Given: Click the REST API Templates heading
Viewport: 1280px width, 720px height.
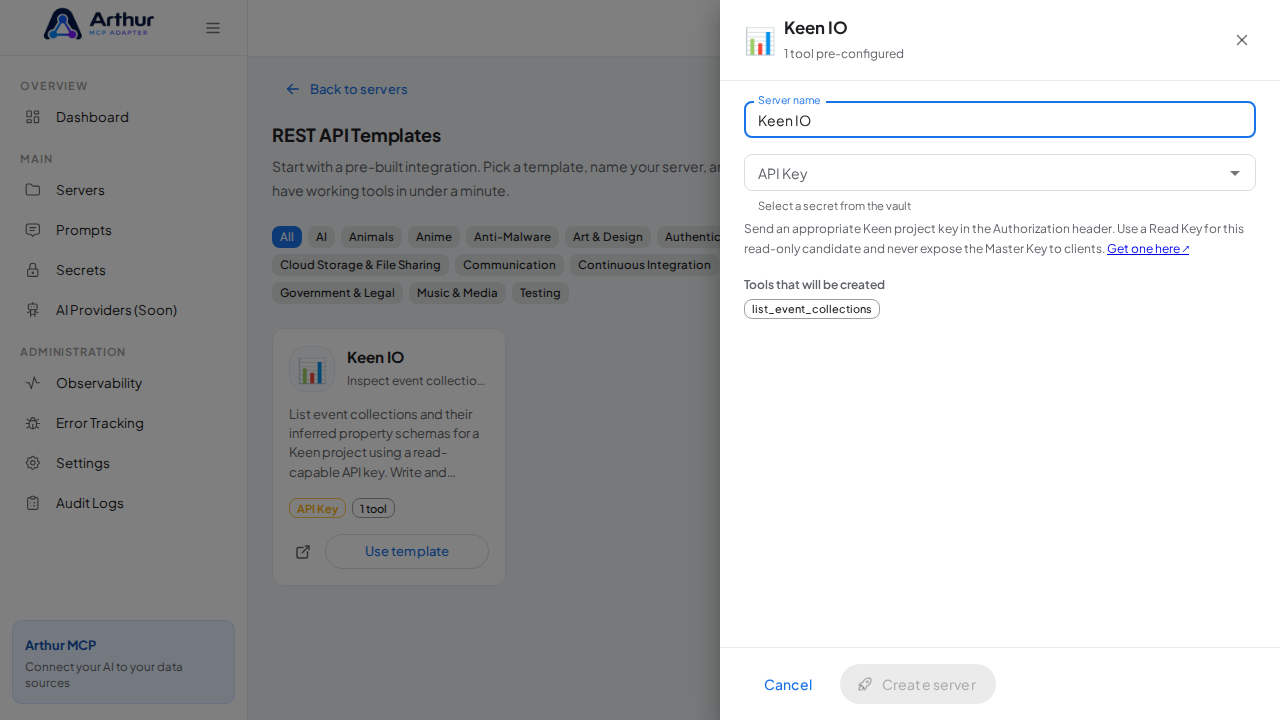Looking at the screenshot, I should [356, 135].
